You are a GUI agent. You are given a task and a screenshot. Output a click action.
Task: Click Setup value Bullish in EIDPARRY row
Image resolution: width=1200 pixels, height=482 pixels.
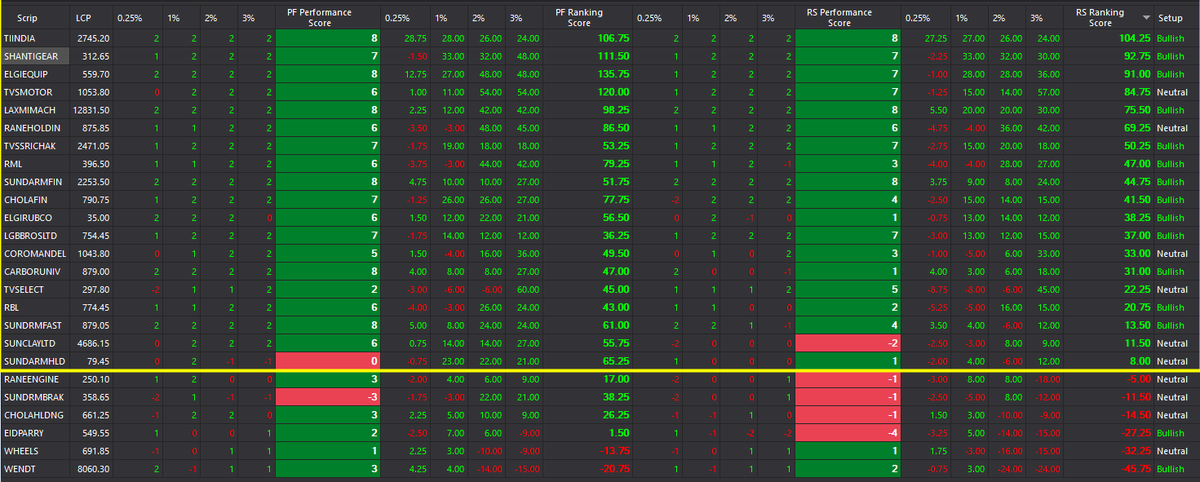coord(1169,434)
